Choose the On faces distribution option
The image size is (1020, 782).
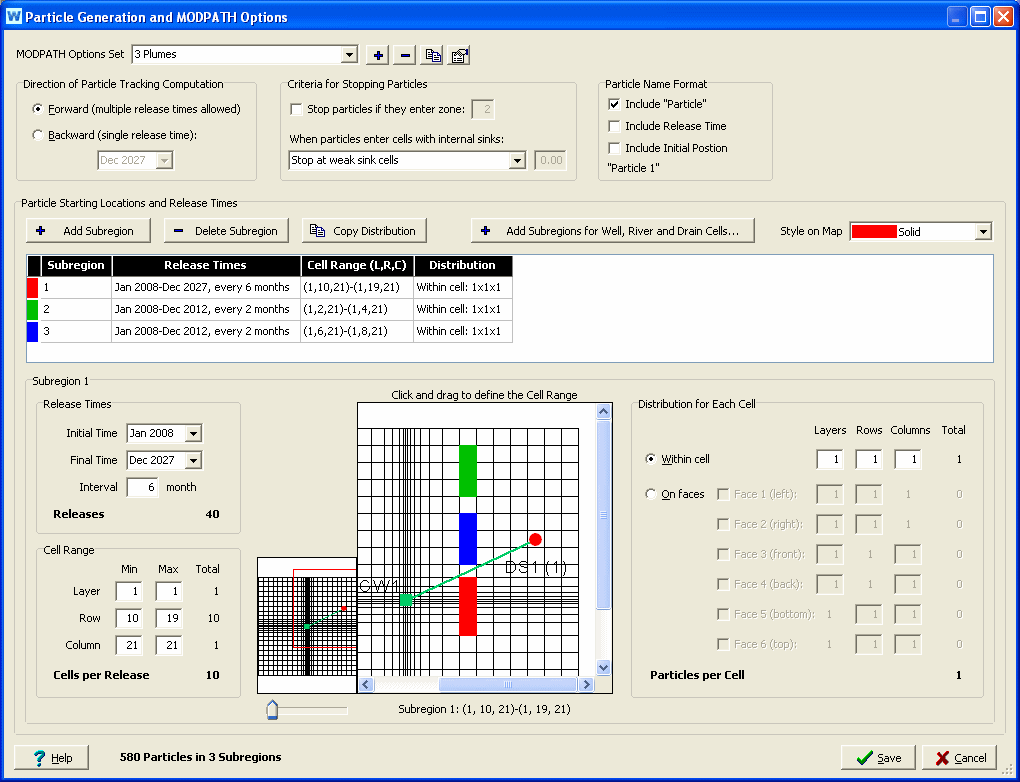click(651, 494)
